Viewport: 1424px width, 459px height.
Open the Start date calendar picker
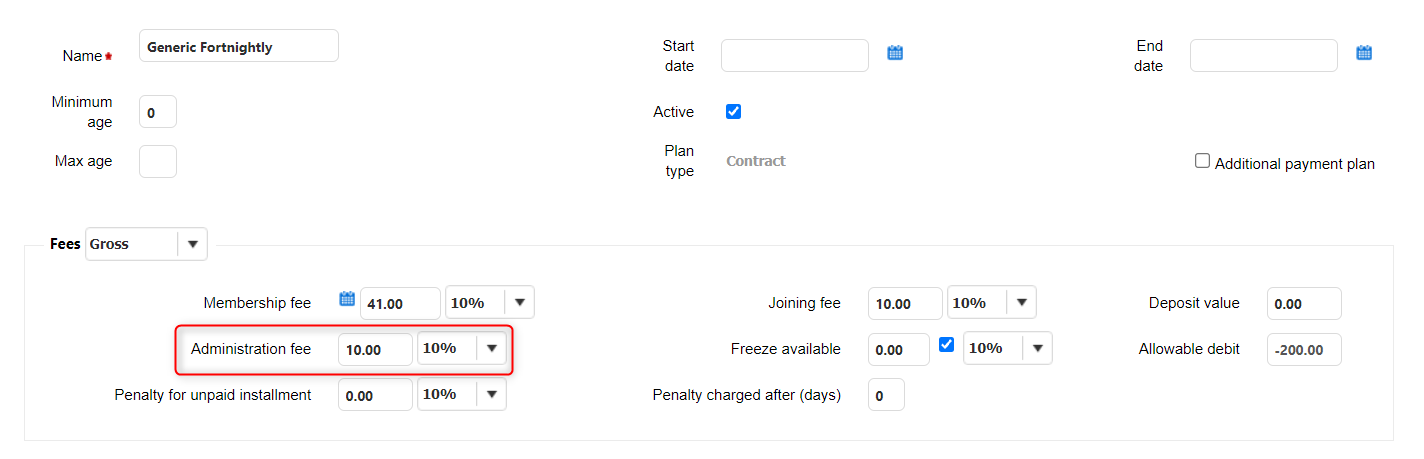(x=895, y=53)
